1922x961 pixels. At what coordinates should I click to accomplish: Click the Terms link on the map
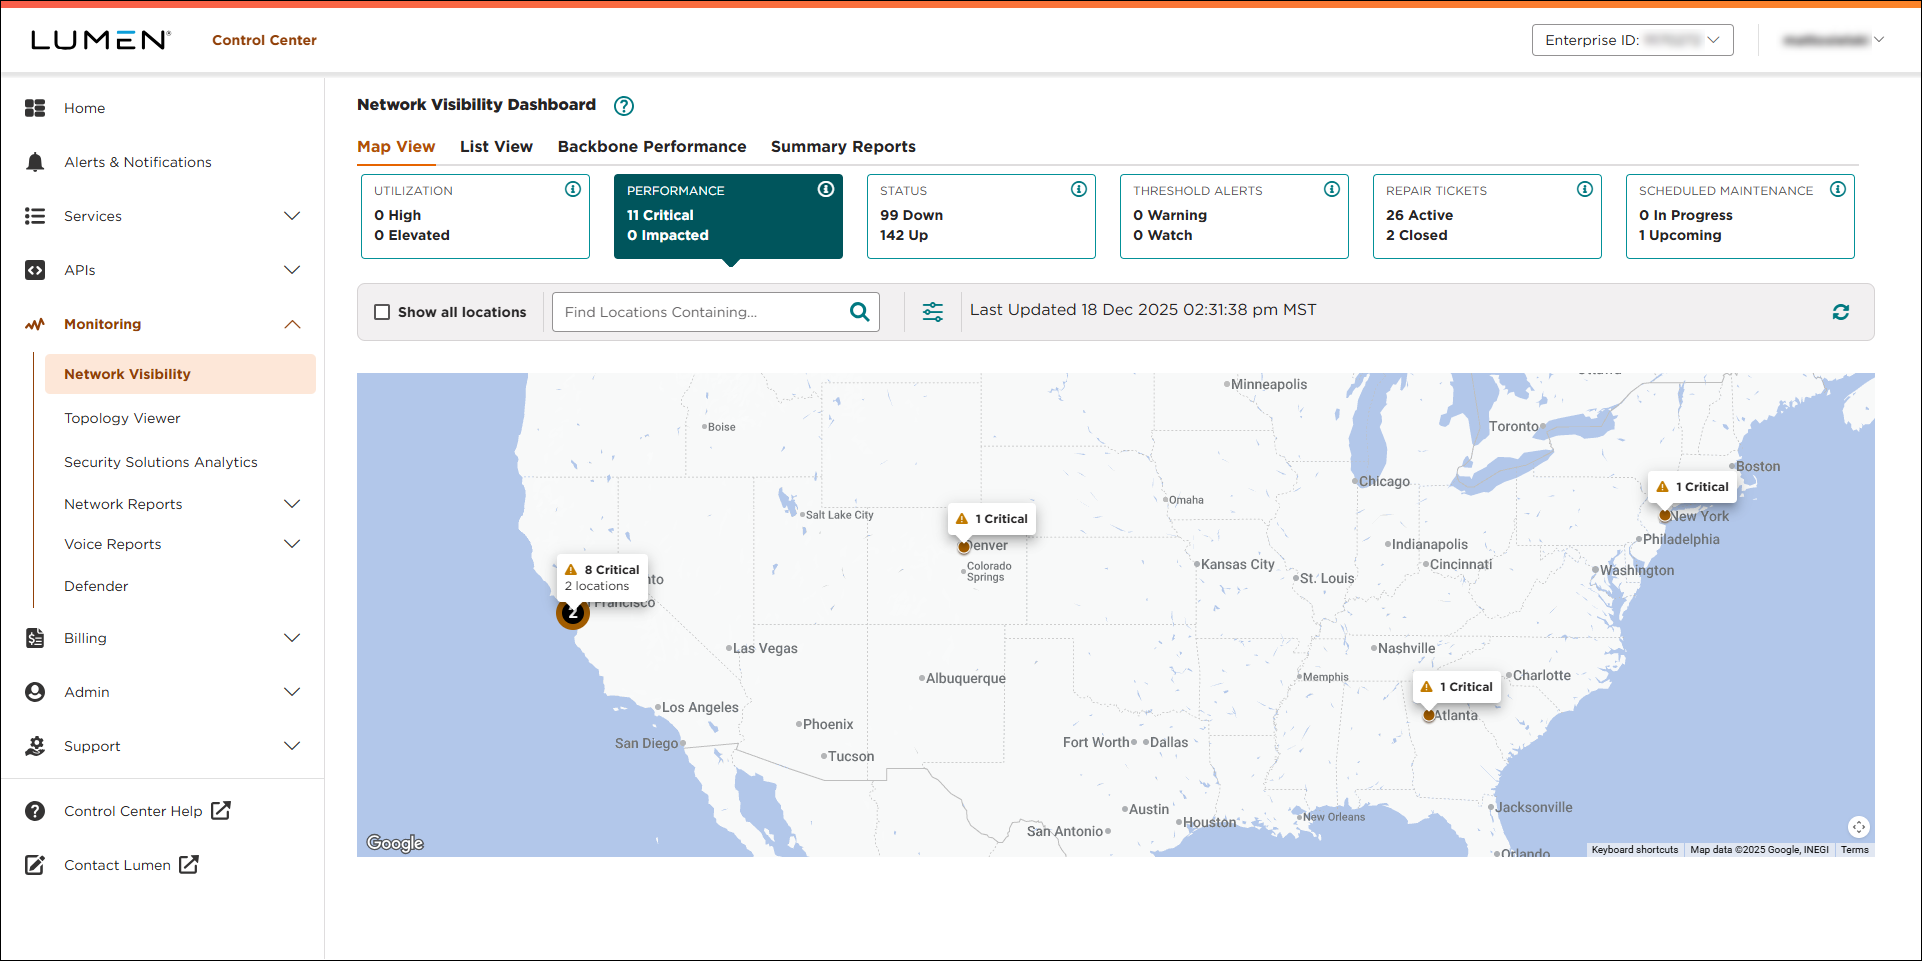(1854, 849)
